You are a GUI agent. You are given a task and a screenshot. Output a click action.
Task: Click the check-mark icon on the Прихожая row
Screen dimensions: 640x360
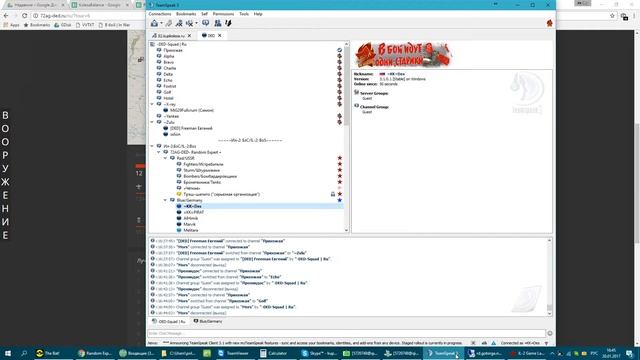pyautogui.click(x=340, y=50)
